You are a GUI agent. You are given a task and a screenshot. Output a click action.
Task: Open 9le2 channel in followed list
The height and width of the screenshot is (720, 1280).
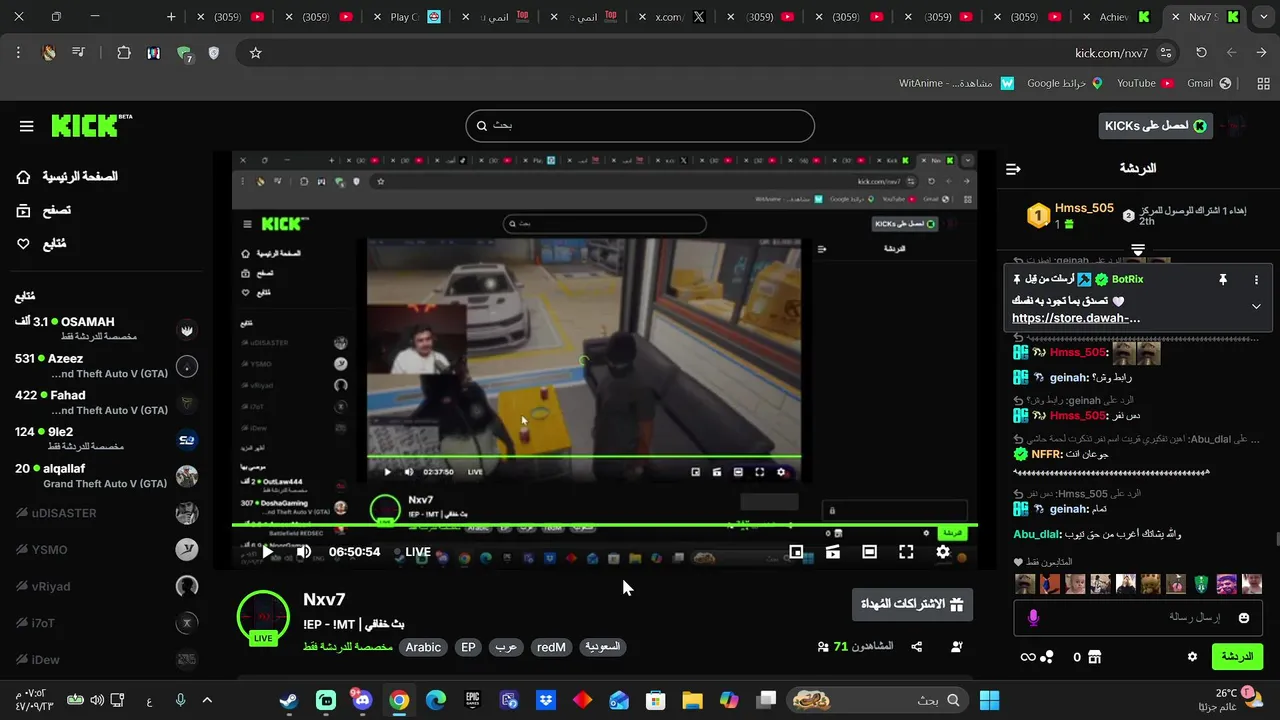105,439
